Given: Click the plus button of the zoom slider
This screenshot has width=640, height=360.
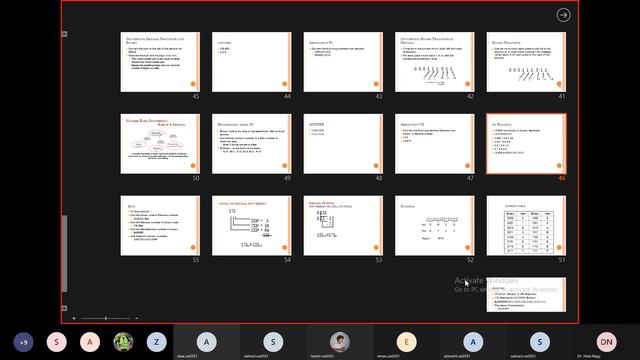Looking at the screenshot, I should click(74, 318).
